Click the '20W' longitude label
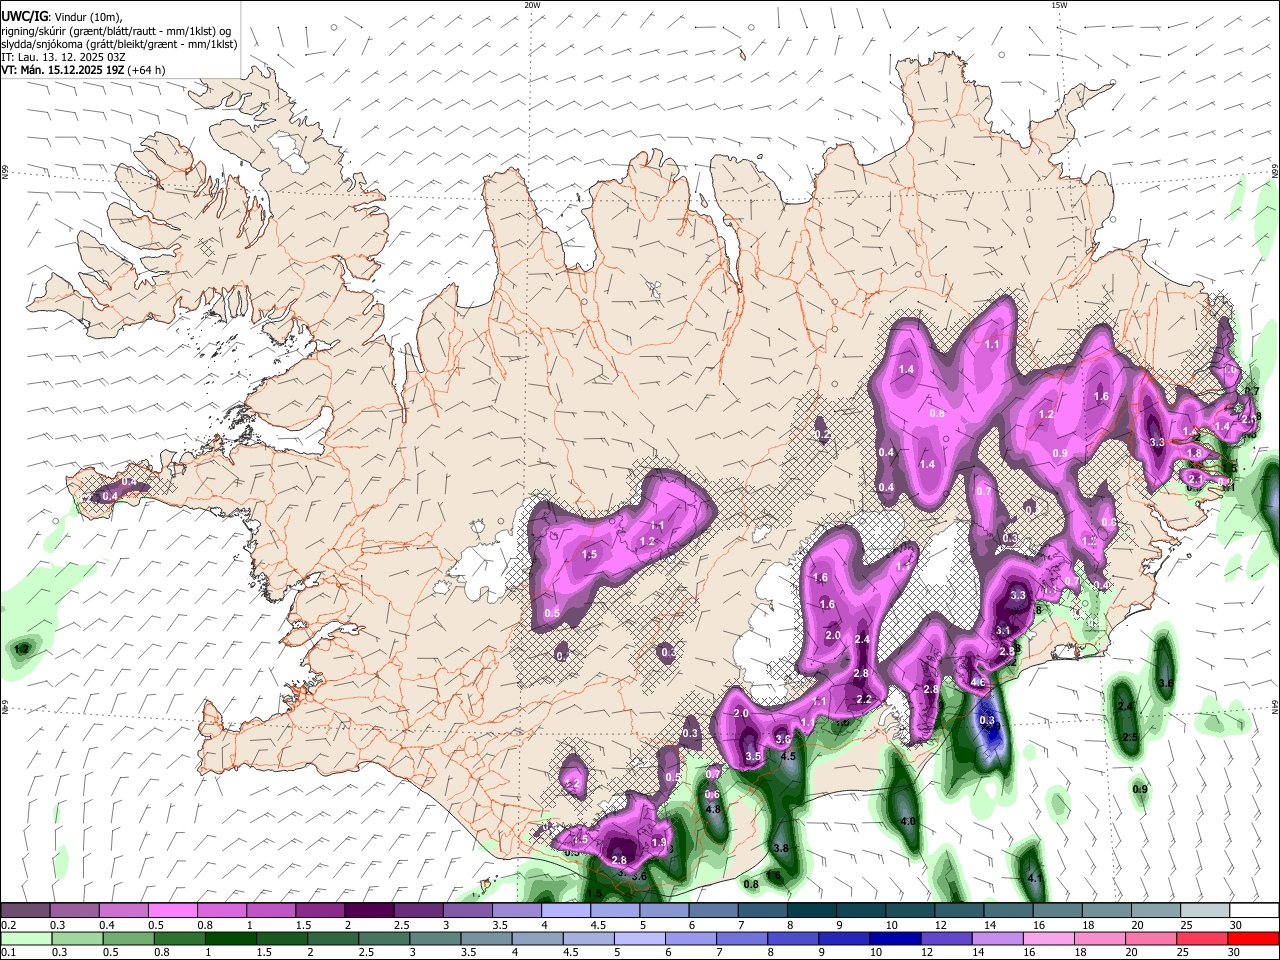The height and width of the screenshot is (960, 1280). (x=533, y=5)
